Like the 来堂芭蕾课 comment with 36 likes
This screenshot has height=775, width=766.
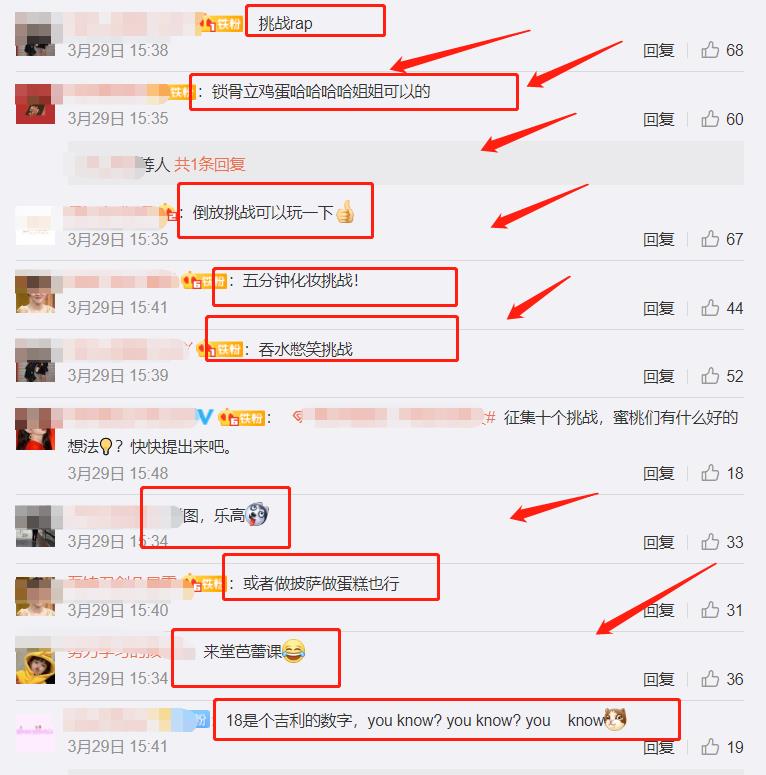click(x=710, y=679)
